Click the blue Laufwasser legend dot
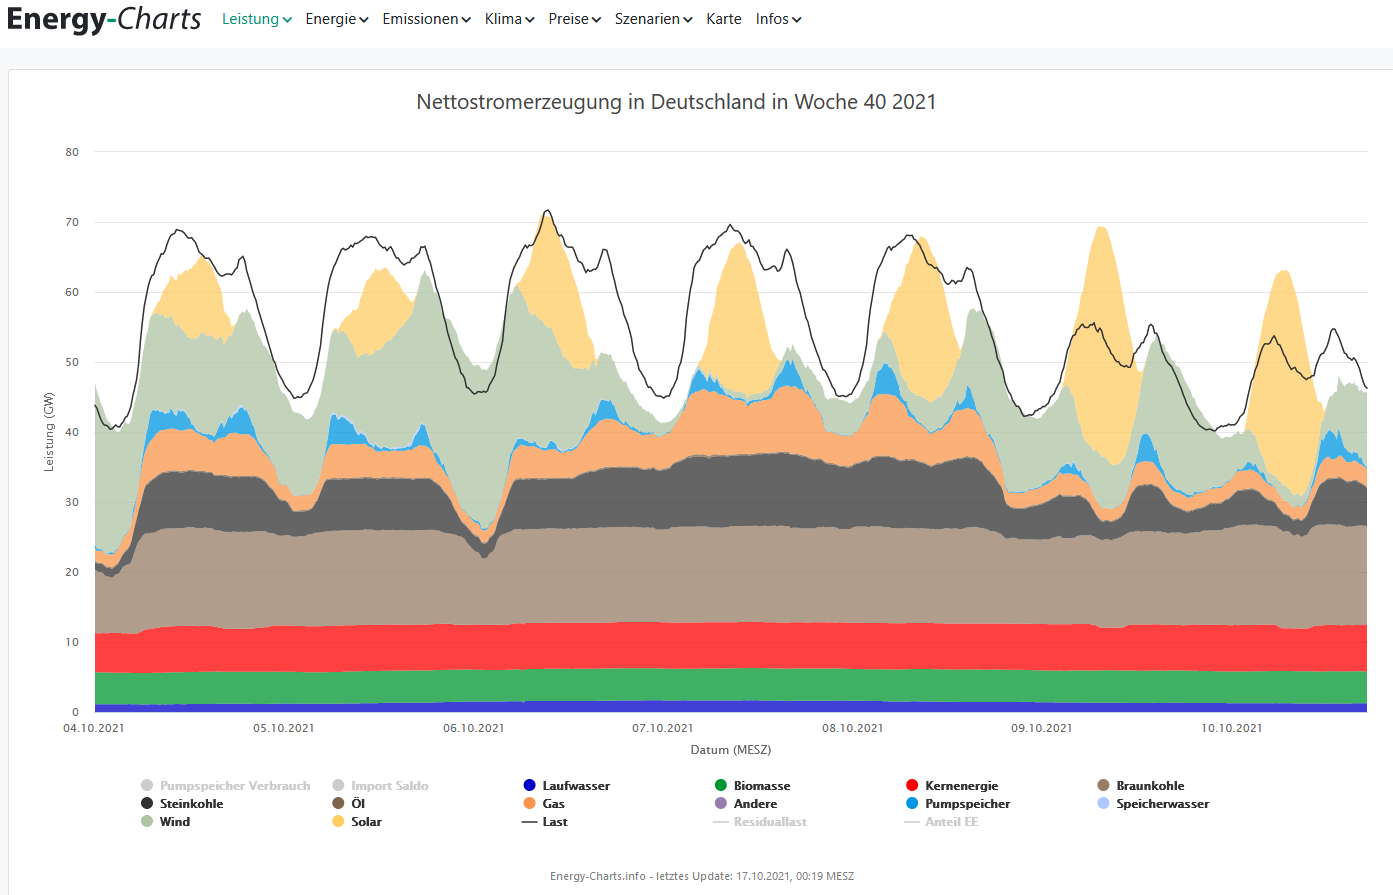The width and height of the screenshot is (1393, 895). pos(529,786)
